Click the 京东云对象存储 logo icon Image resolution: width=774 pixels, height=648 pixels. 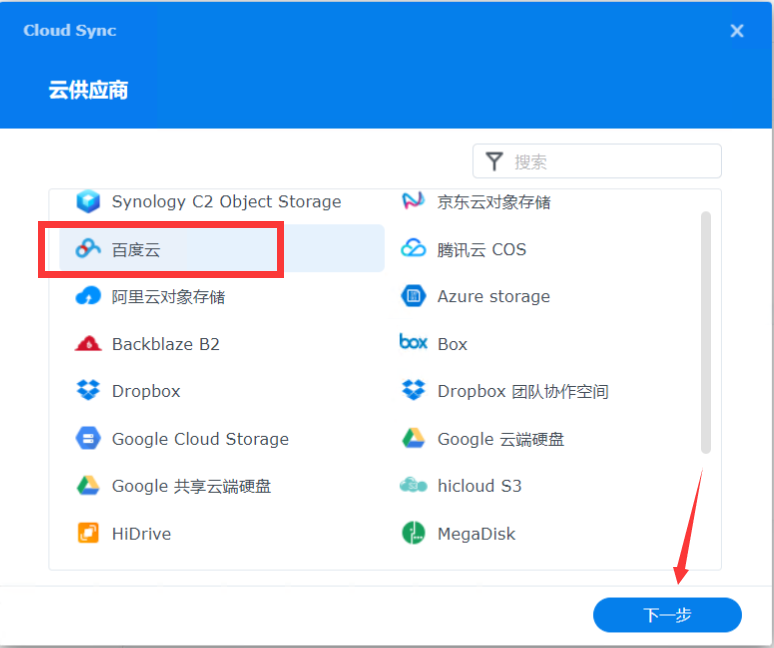point(413,201)
